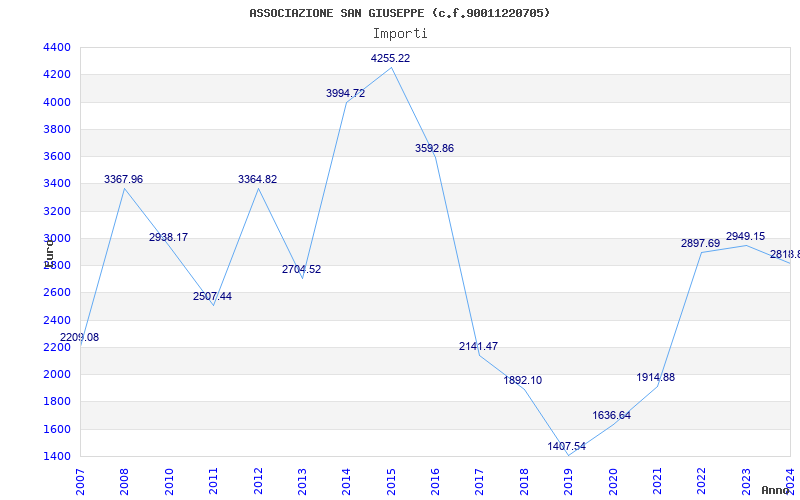
Task: Select the 2938.17 data label
Action: click(168, 238)
